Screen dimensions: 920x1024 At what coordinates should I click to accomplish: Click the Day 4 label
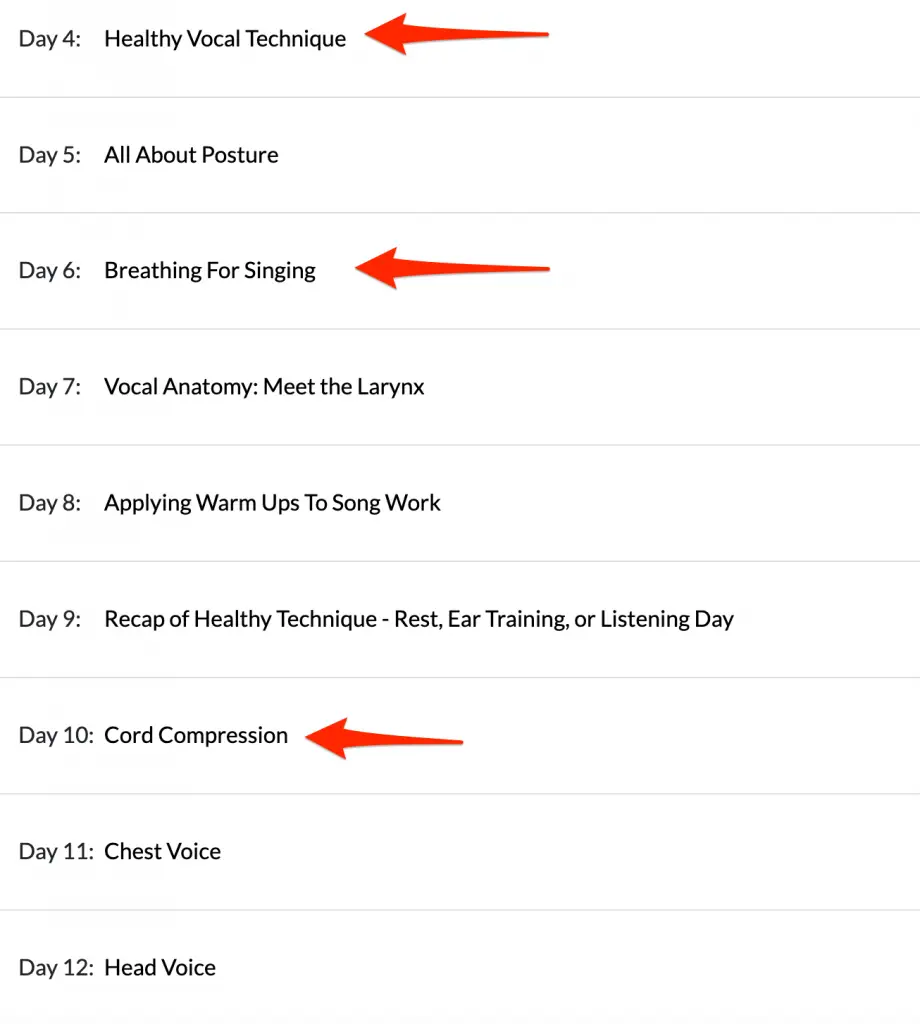(50, 39)
